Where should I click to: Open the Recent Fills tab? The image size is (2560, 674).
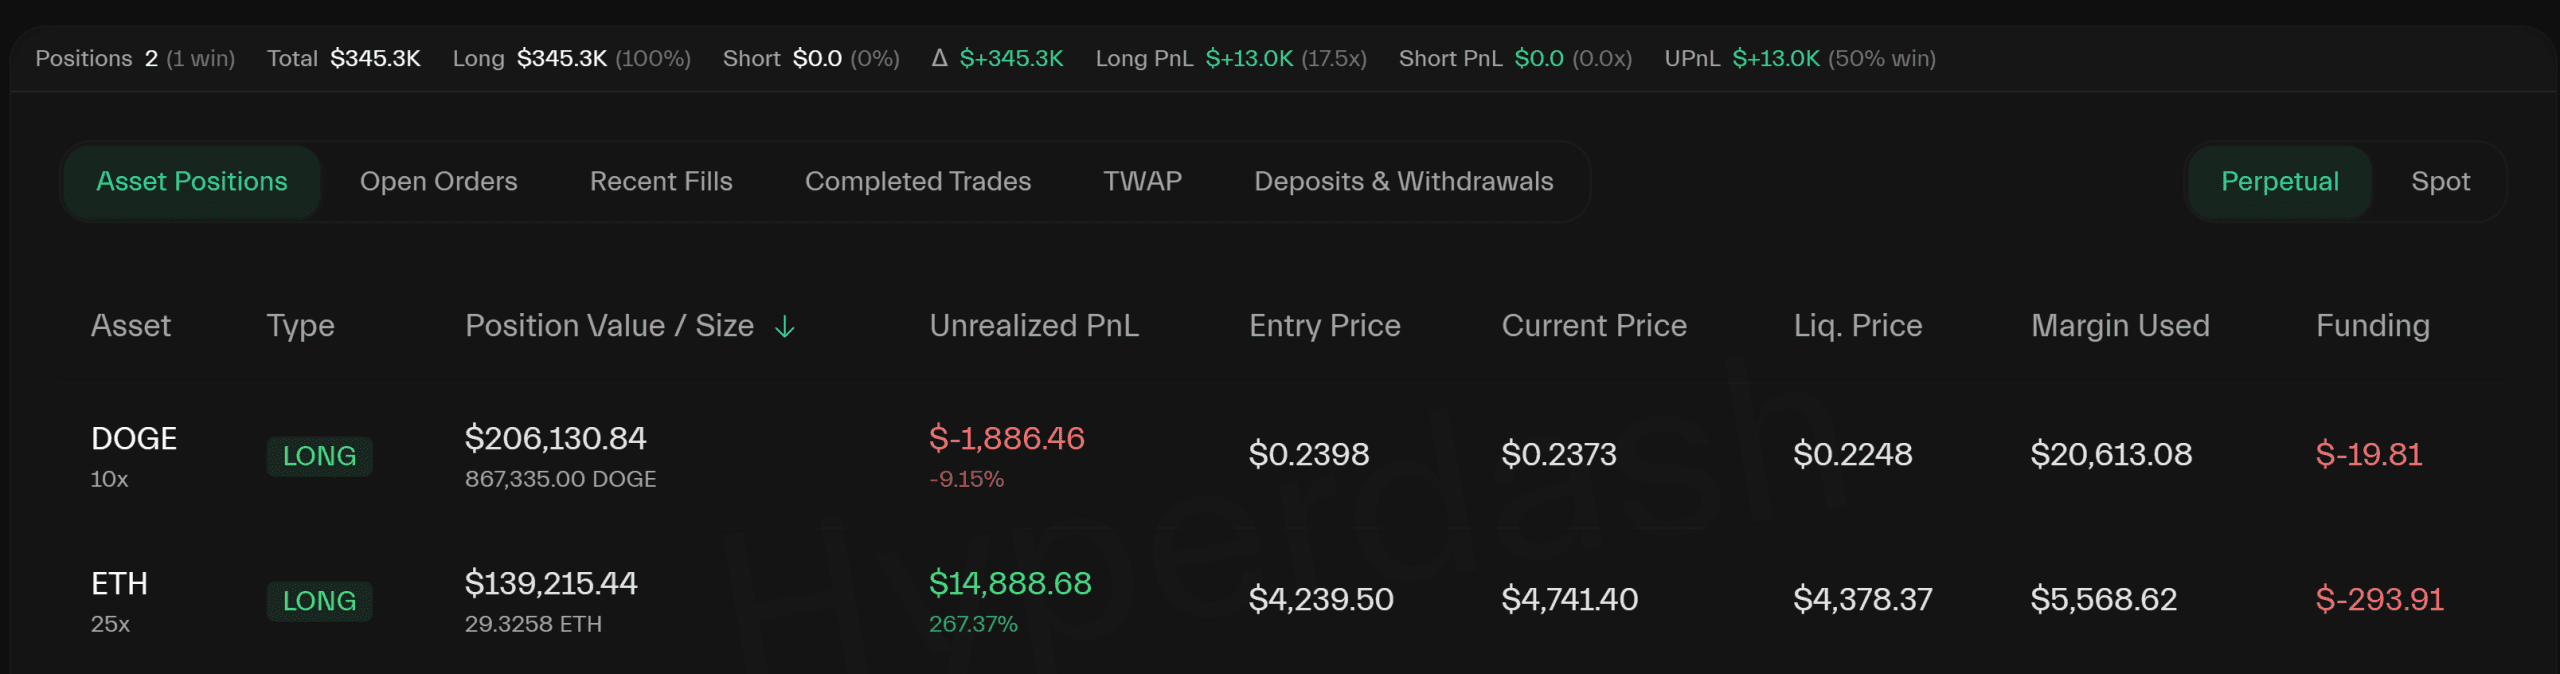[x=661, y=181]
